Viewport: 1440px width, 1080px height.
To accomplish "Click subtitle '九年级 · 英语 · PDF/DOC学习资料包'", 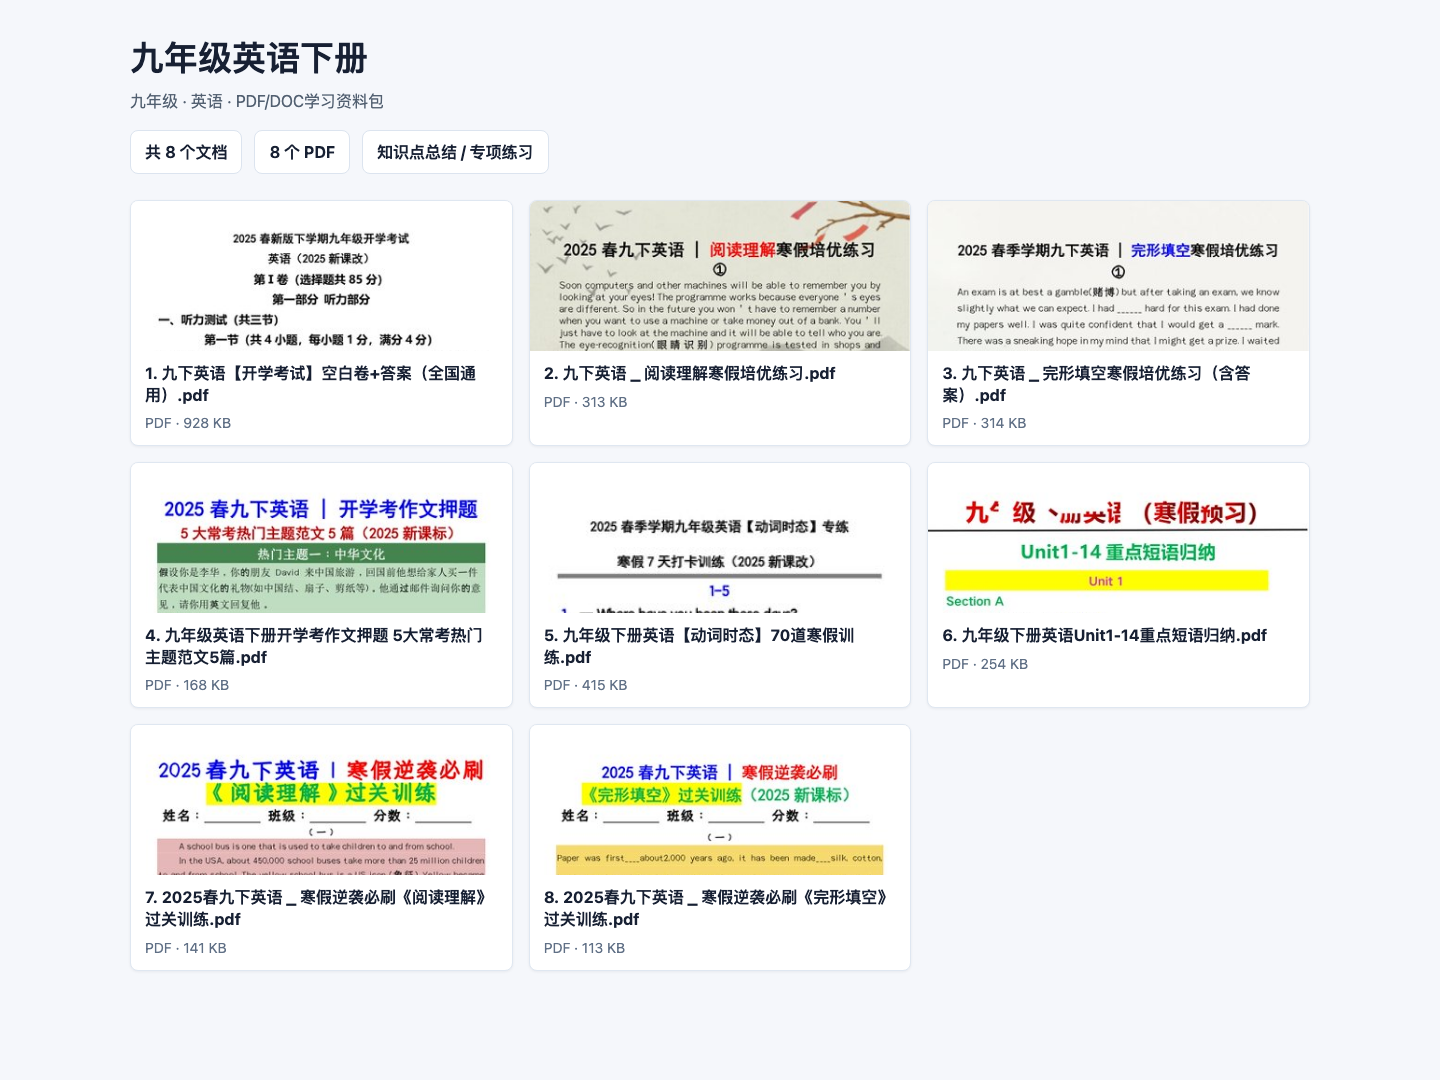I will 257,101.
